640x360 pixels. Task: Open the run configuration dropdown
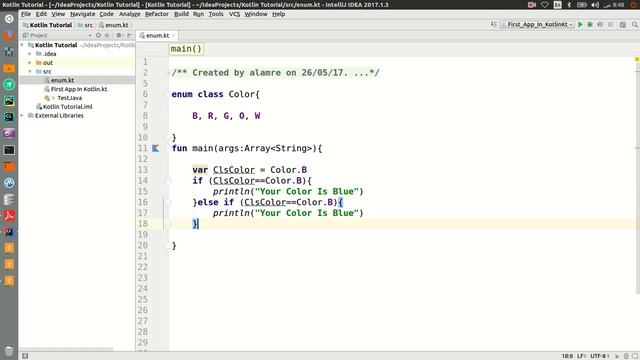[537, 24]
